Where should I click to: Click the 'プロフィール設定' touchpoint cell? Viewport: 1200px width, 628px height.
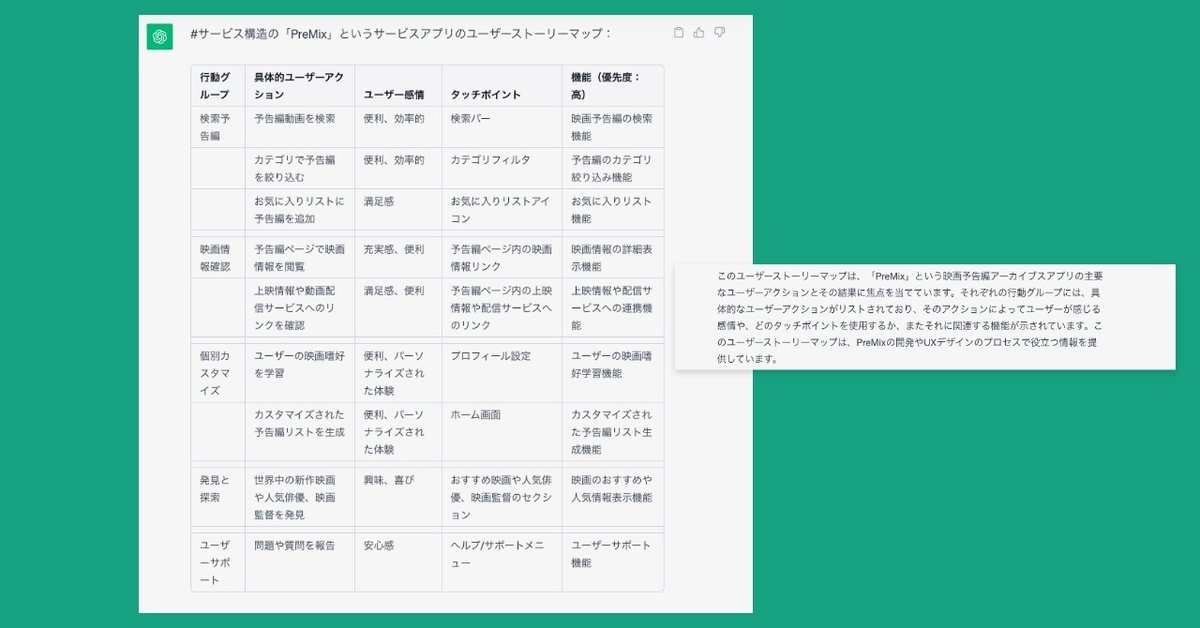pyautogui.click(x=502, y=373)
